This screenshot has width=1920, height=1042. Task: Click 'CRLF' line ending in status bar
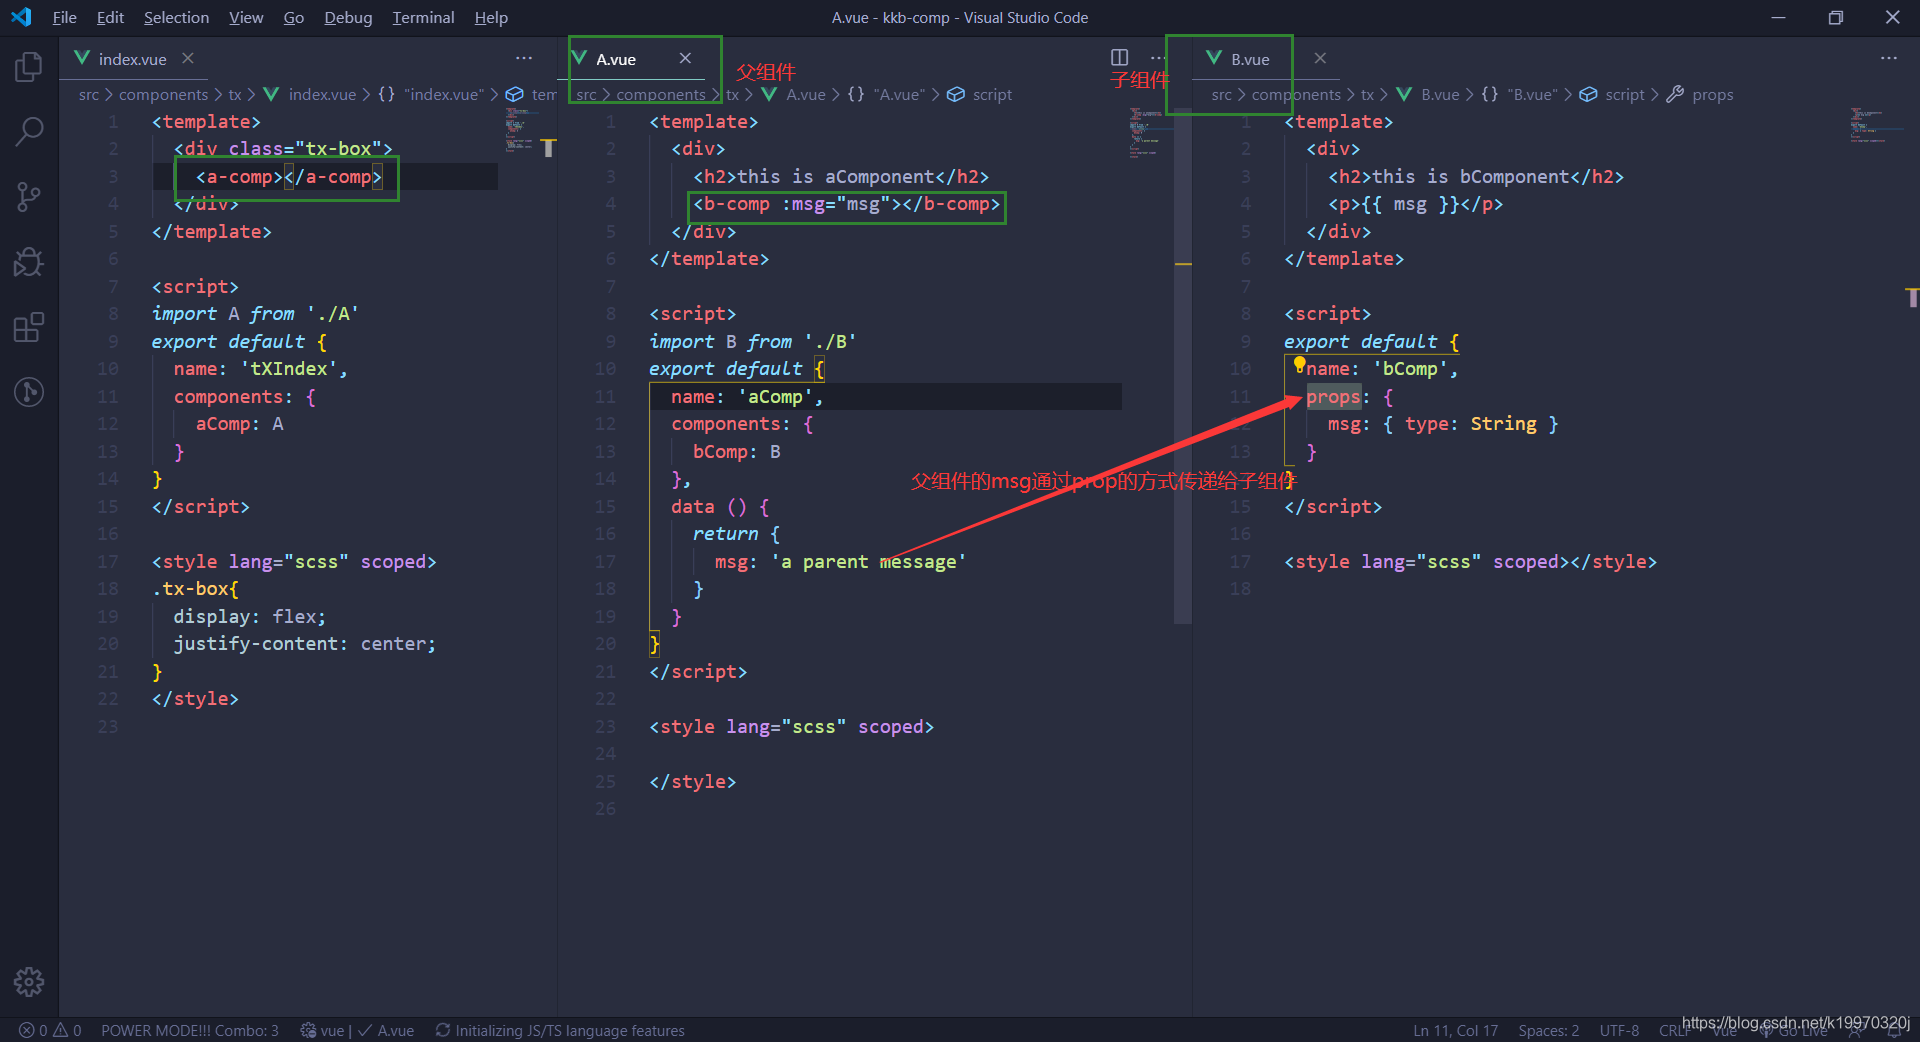pyautogui.click(x=1674, y=1030)
